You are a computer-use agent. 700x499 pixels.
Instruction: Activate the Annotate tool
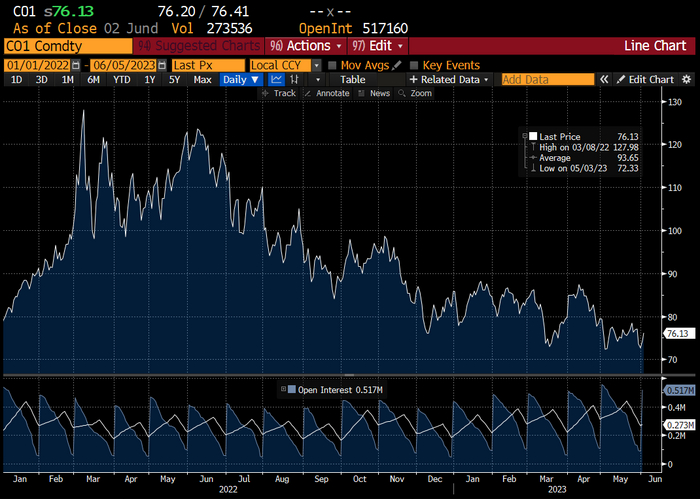(327, 93)
